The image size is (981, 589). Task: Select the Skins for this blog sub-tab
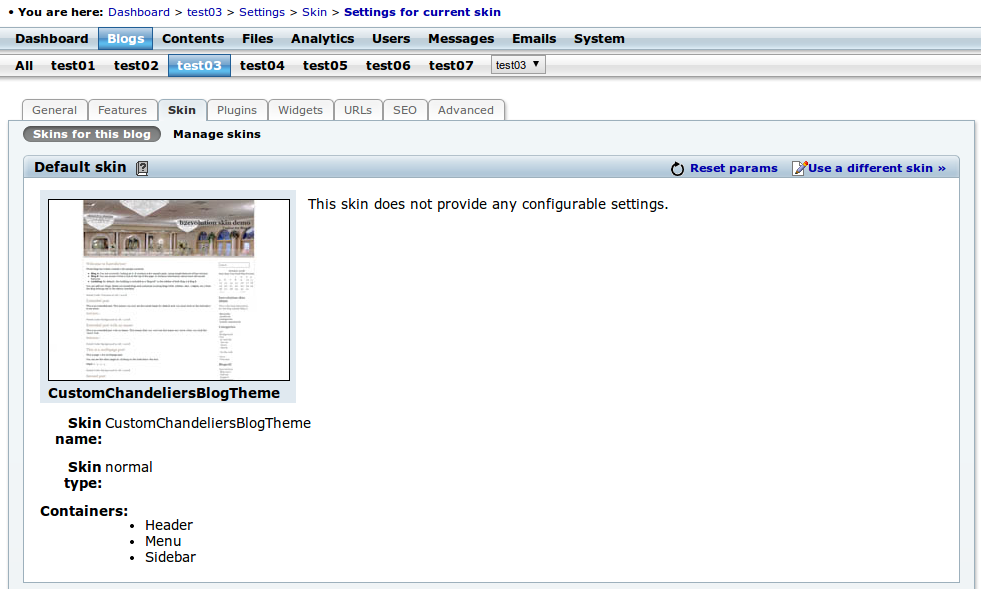click(92, 134)
